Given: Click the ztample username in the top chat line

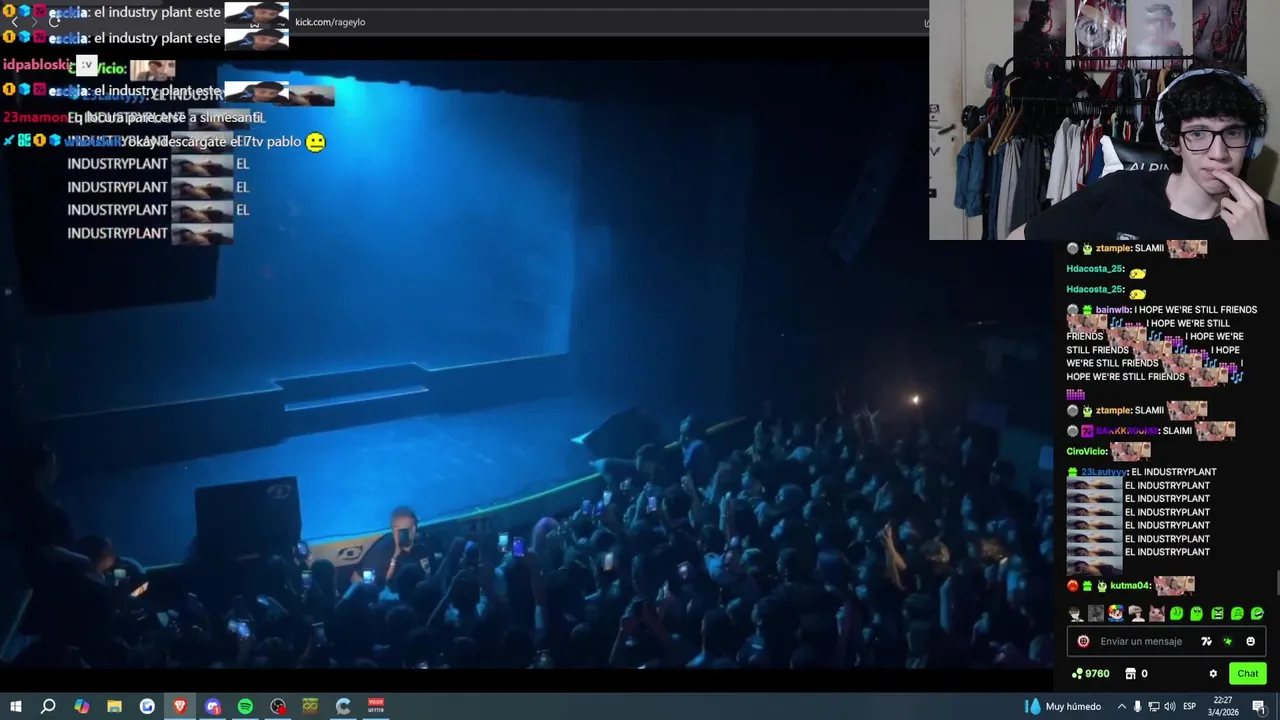Looking at the screenshot, I should pyautogui.click(x=1113, y=248).
